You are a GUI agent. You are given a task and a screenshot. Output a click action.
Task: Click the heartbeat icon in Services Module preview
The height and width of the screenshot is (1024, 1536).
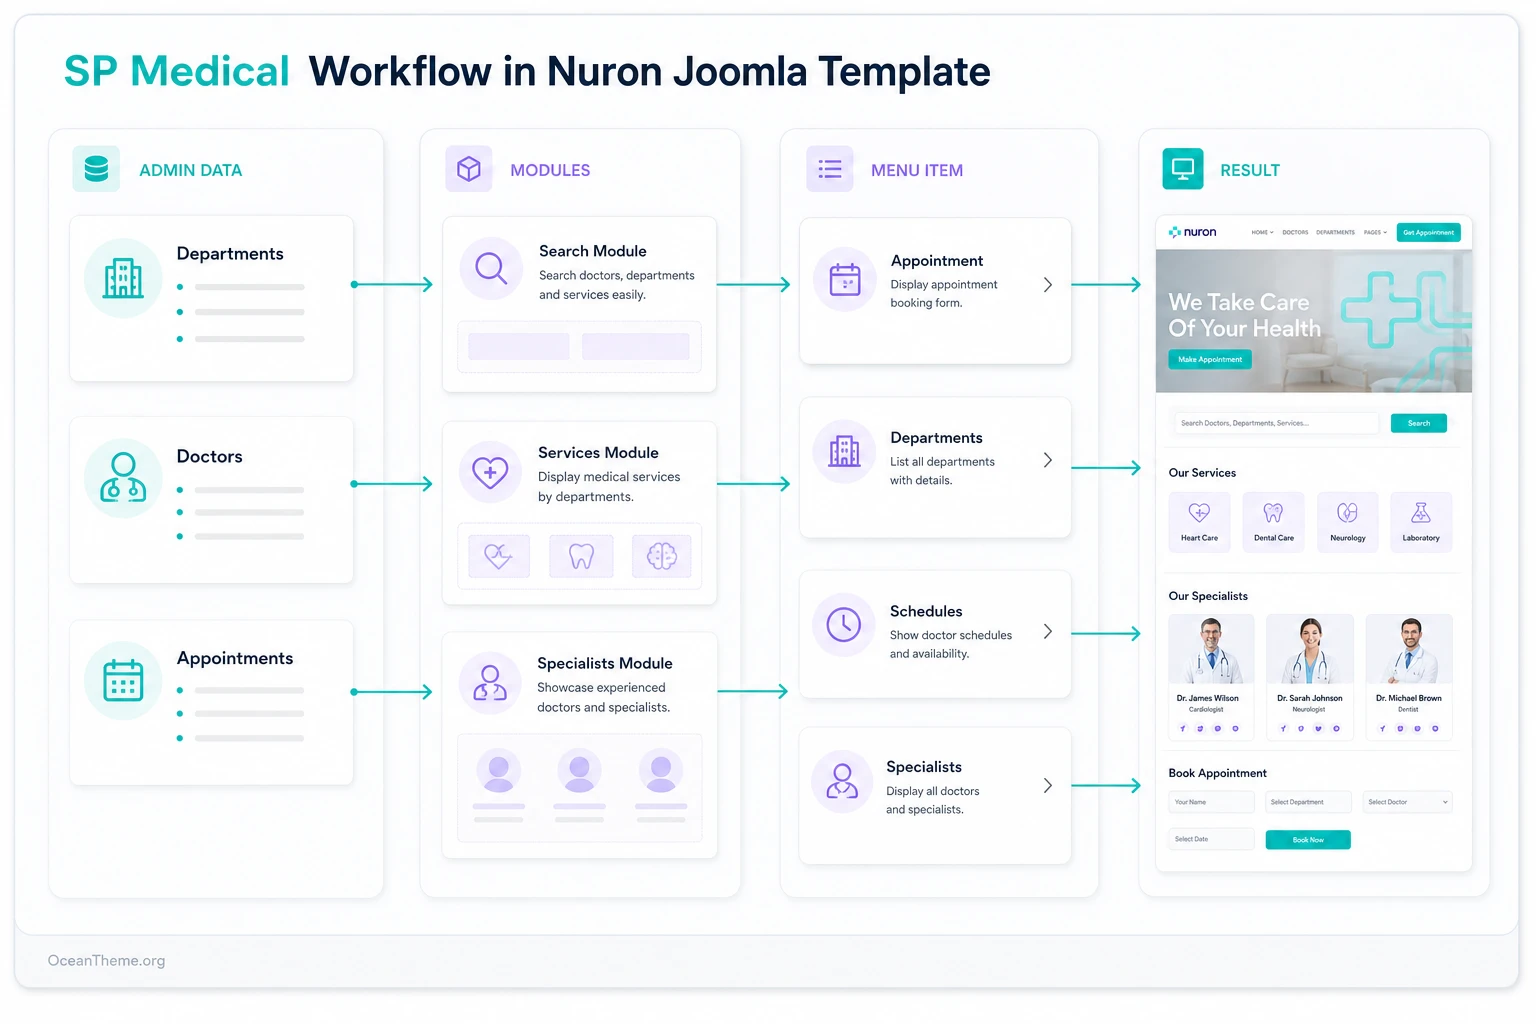point(499,556)
